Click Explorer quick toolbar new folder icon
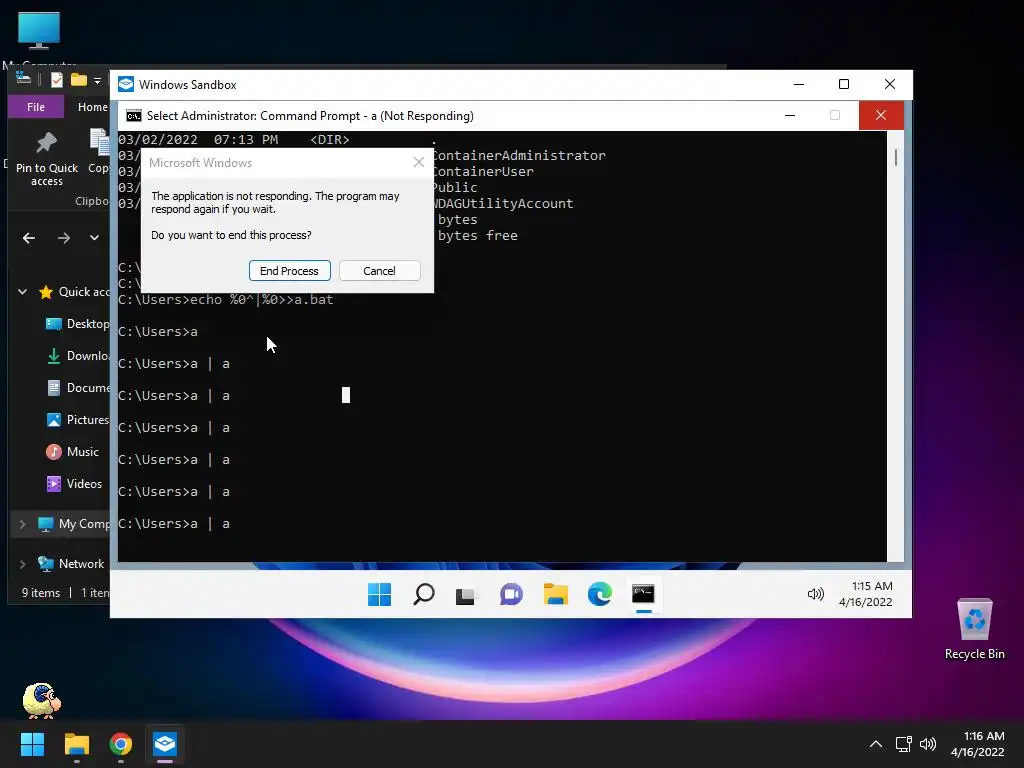This screenshot has width=1024, height=768. pyautogui.click(x=79, y=80)
